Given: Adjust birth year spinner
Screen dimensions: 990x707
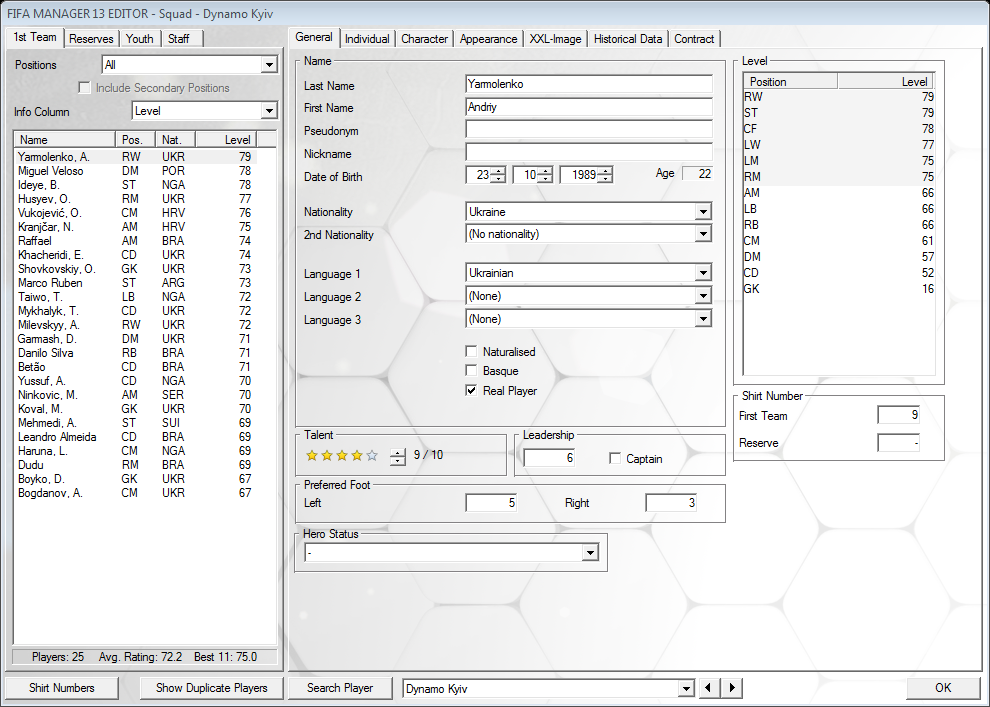Looking at the screenshot, I should (x=605, y=175).
